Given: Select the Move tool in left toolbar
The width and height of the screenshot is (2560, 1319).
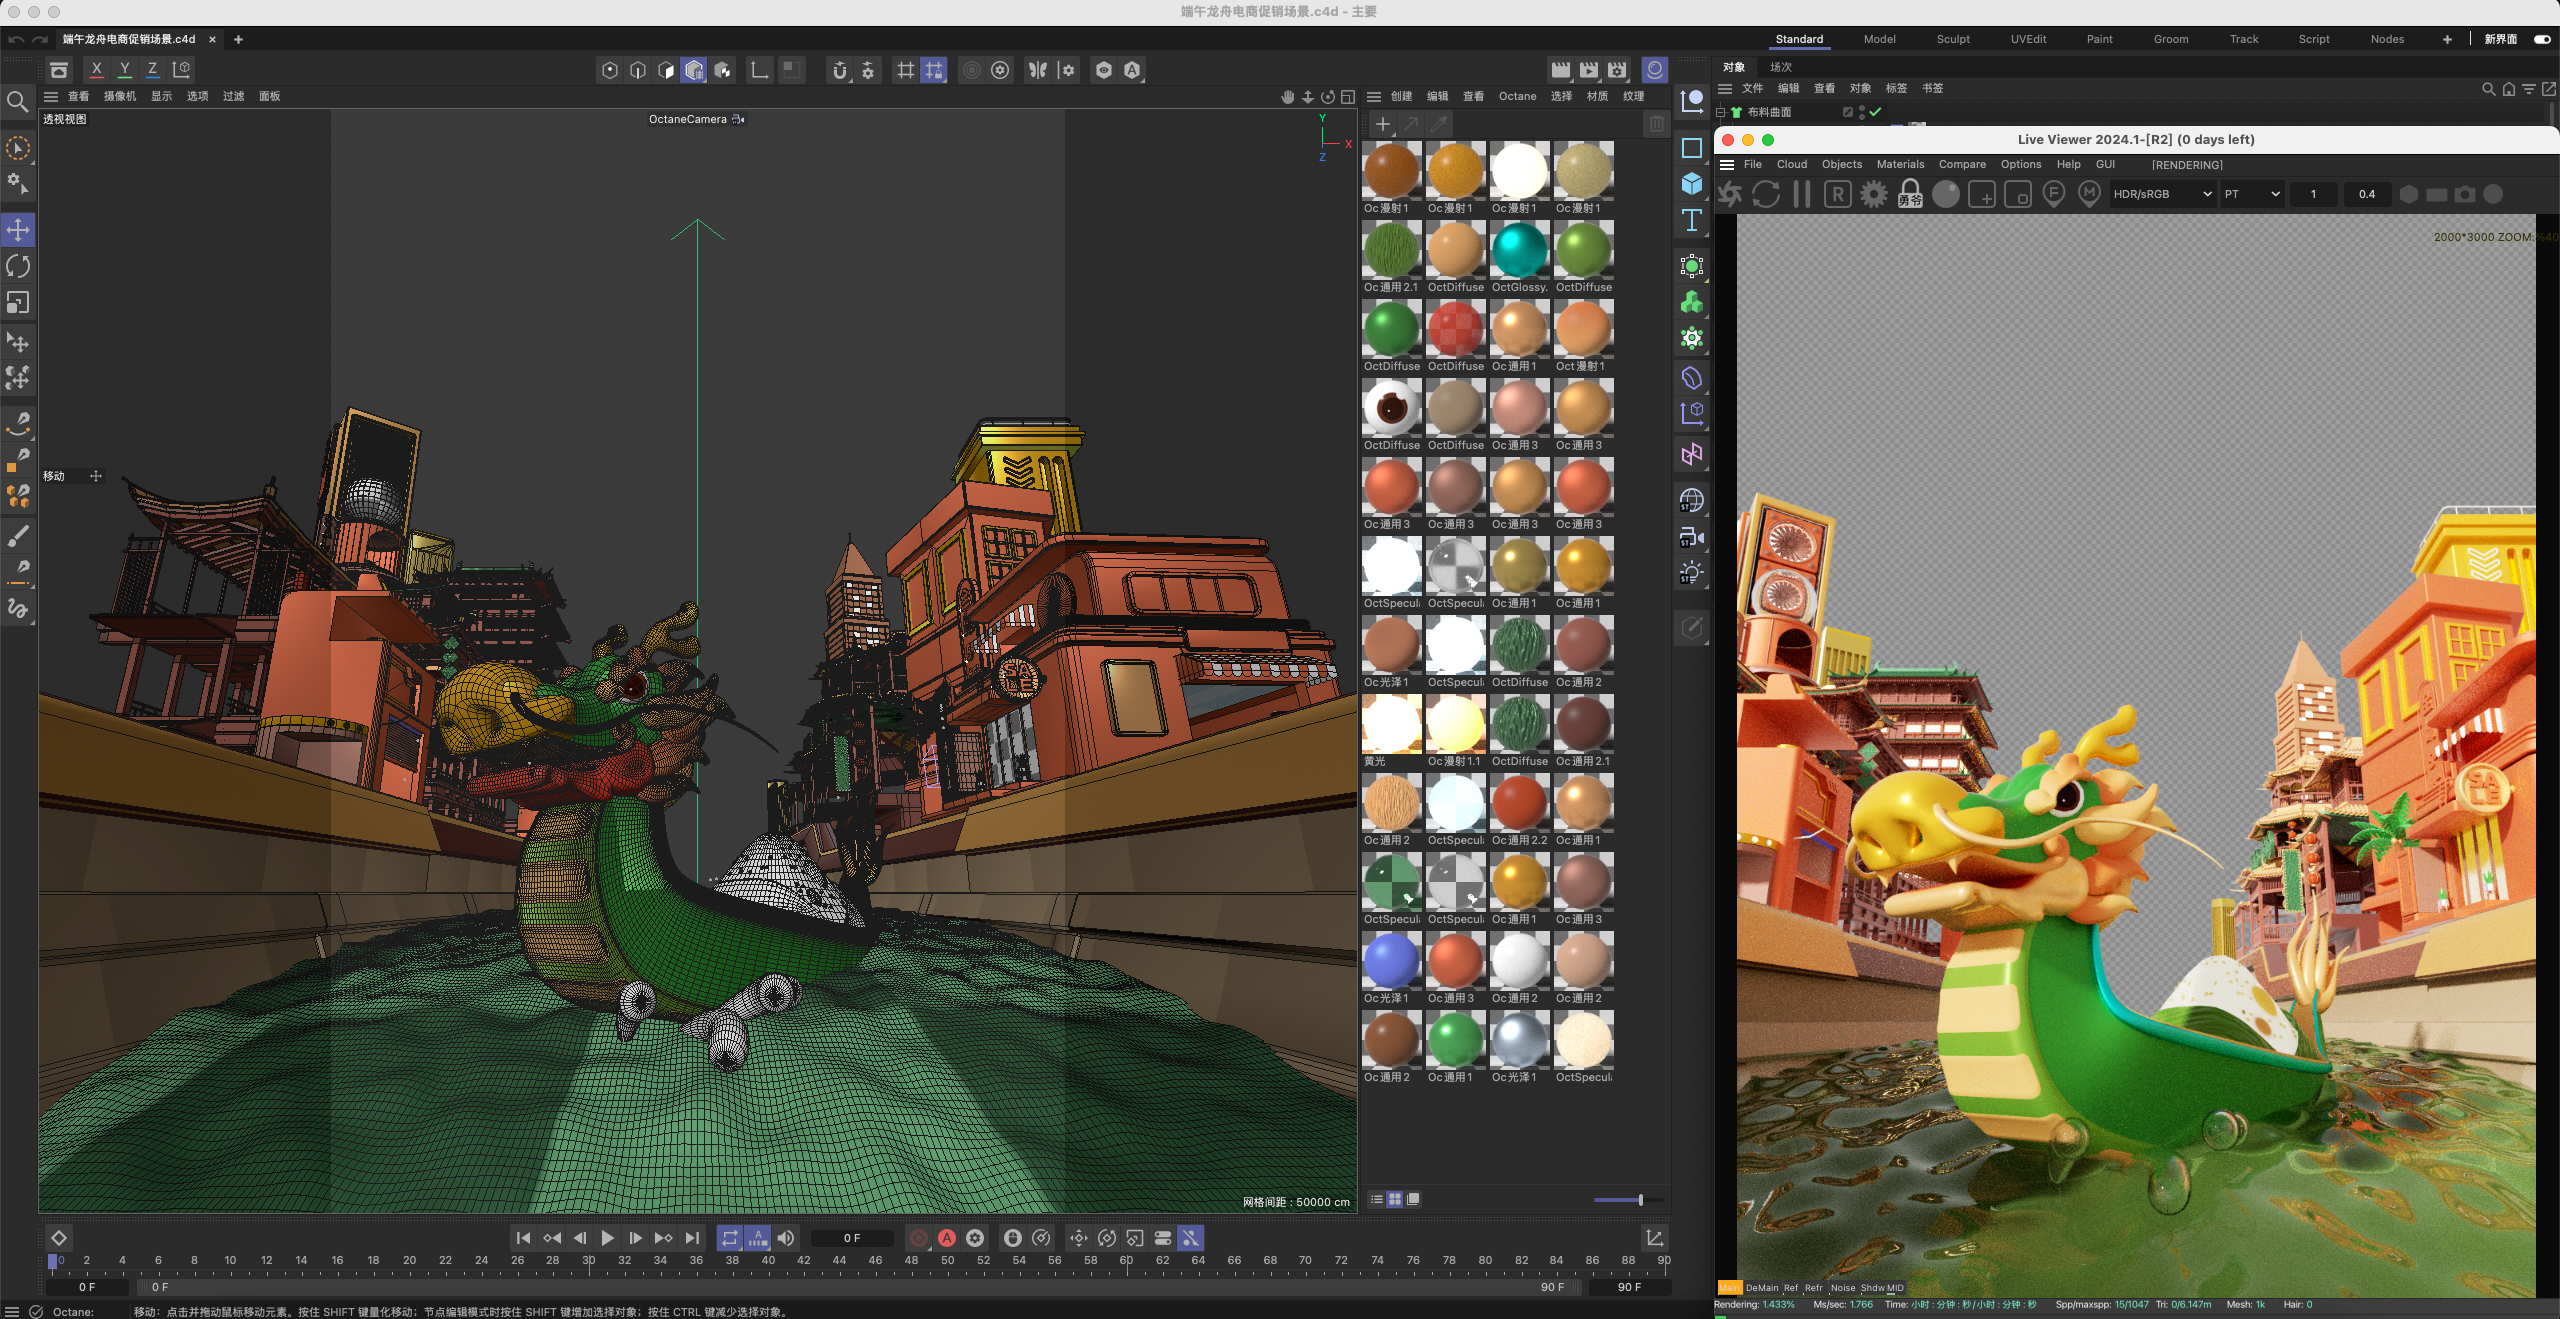Looking at the screenshot, I should 18,230.
